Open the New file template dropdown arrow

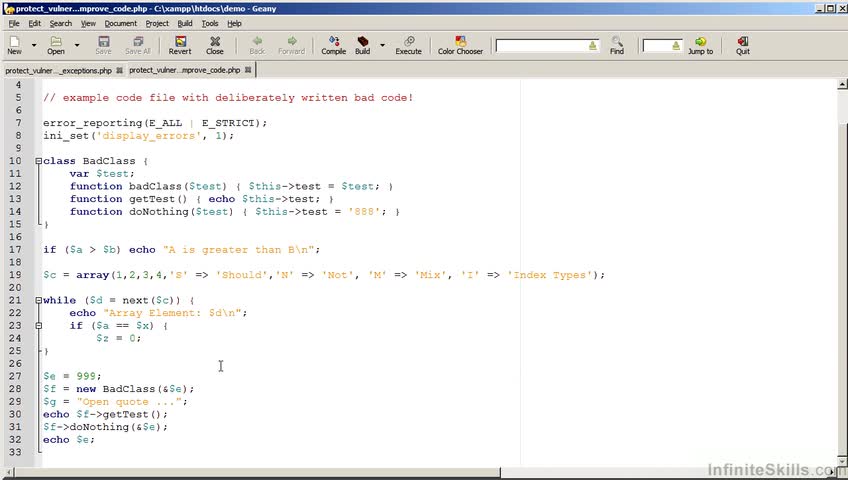click(x=34, y=45)
